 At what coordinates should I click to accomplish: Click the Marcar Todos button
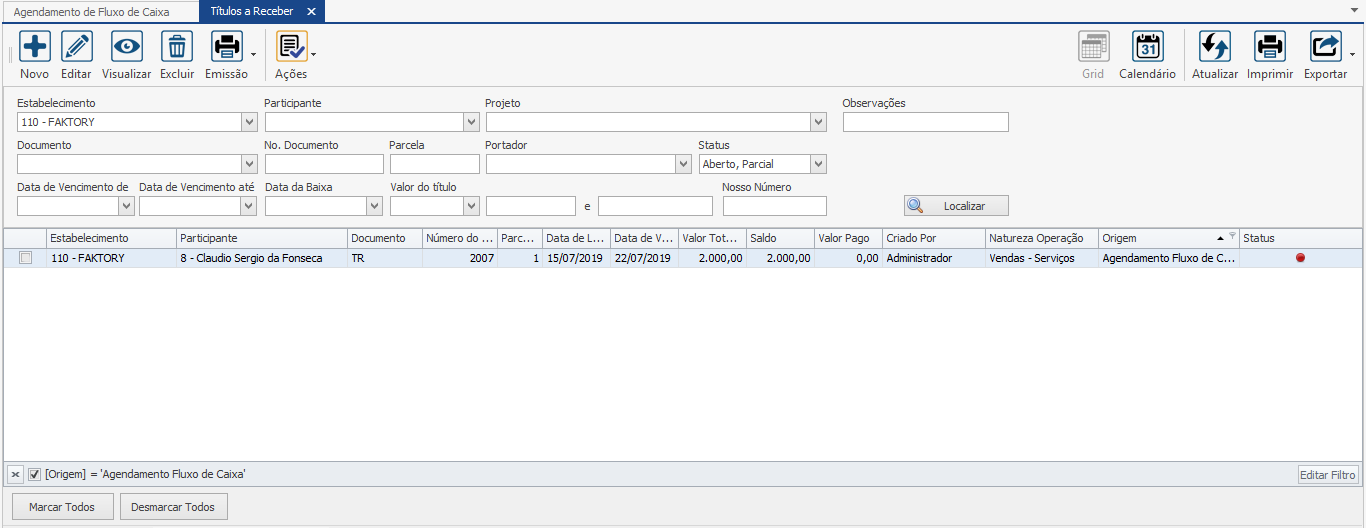point(62,507)
